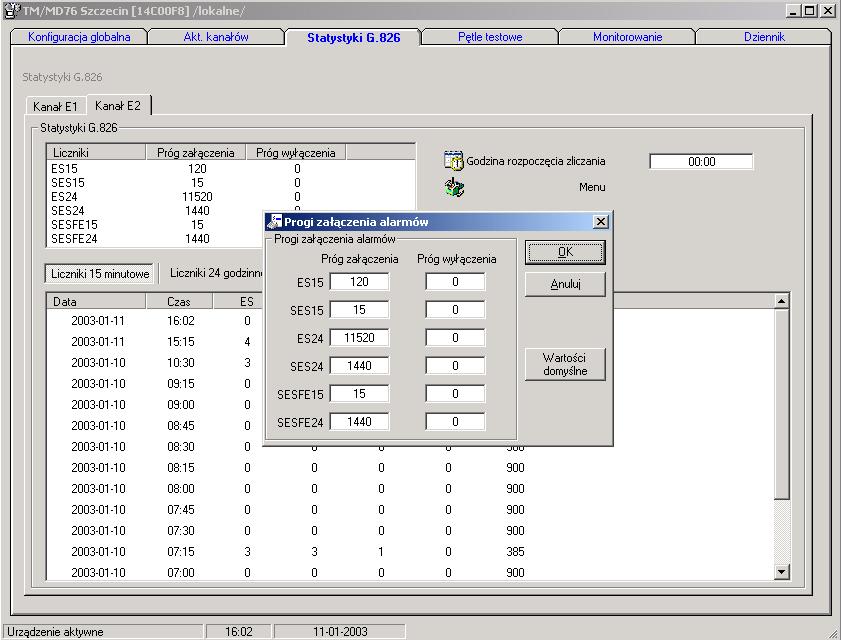Viewport: 841px width, 640px height.
Task: Edit ES24 Próg wyłączenia field
Action: pos(455,337)
